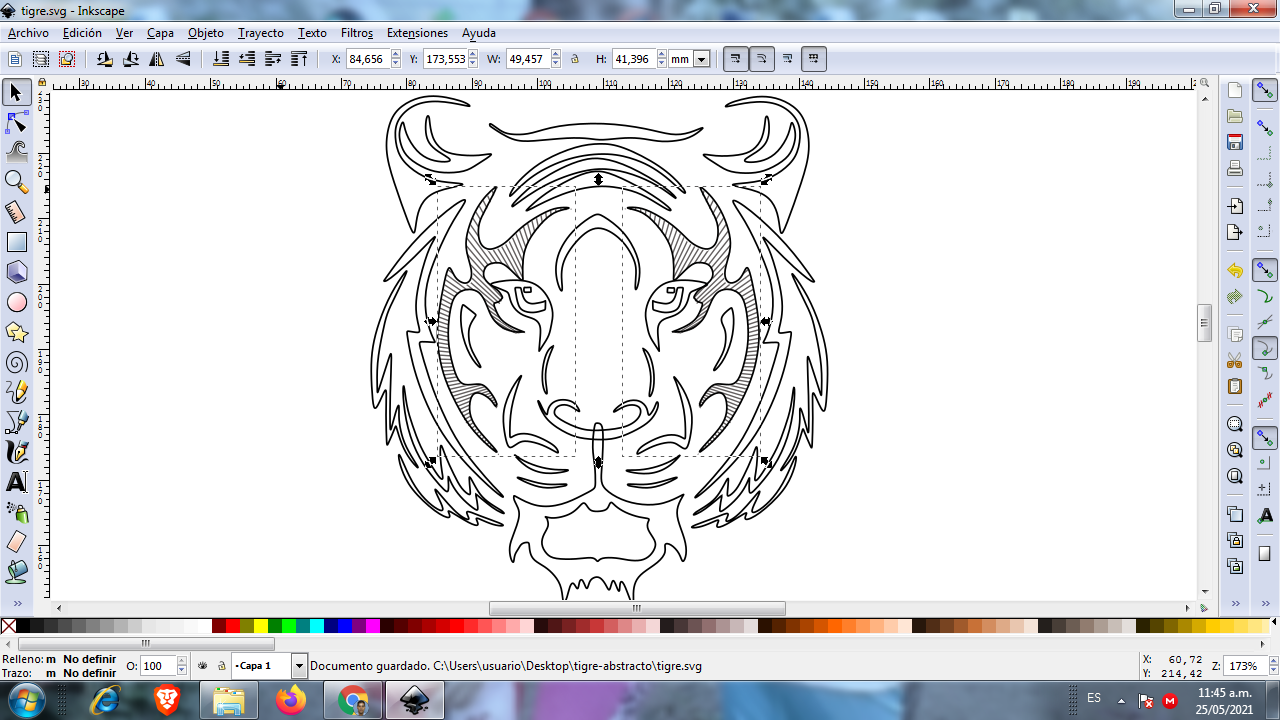The image size is (1280, 720).
Task: Increase height H spinner
Action: tap(663, 54)
